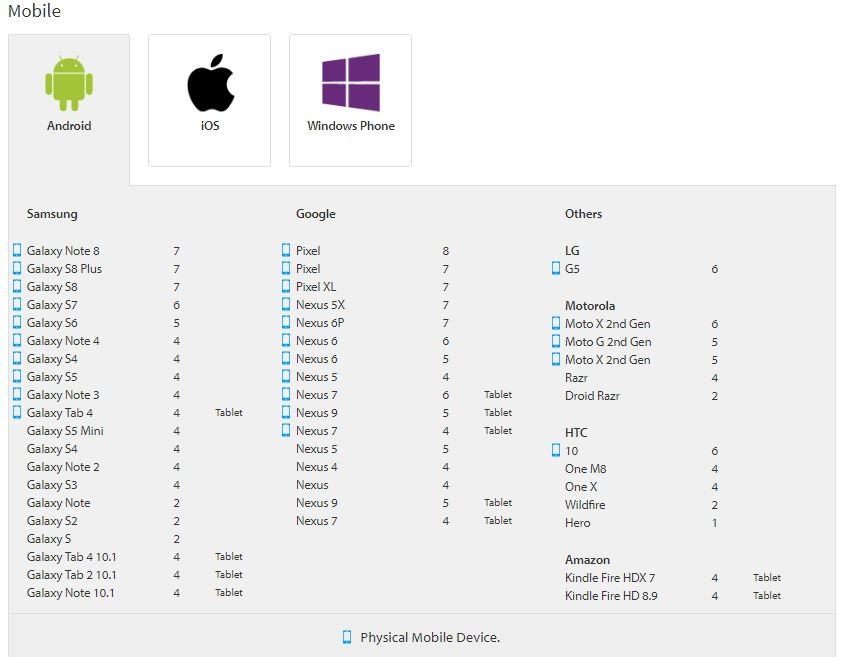844x657 pixels.
Task: Click the physical device icon beside Moto X 2nd Gen
Action: [x=556, y=323]
